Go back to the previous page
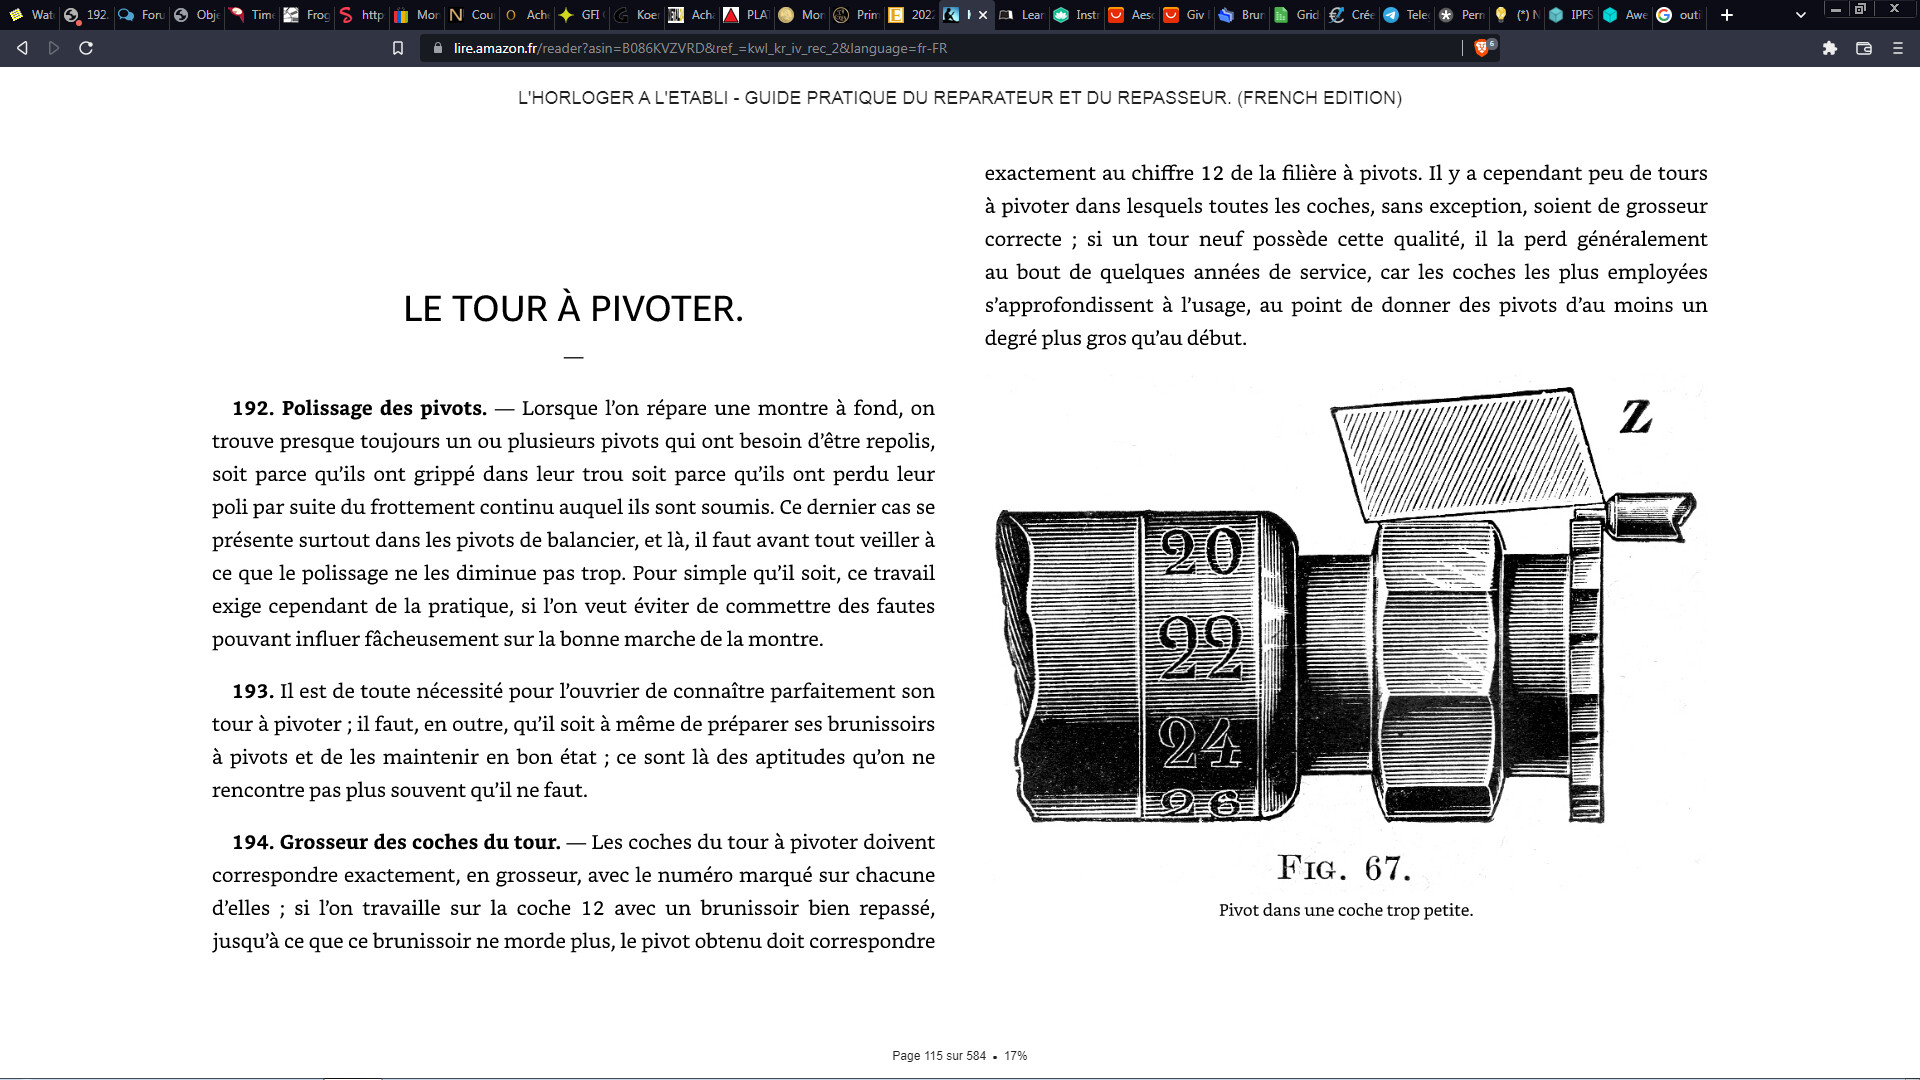 [22, 48]
